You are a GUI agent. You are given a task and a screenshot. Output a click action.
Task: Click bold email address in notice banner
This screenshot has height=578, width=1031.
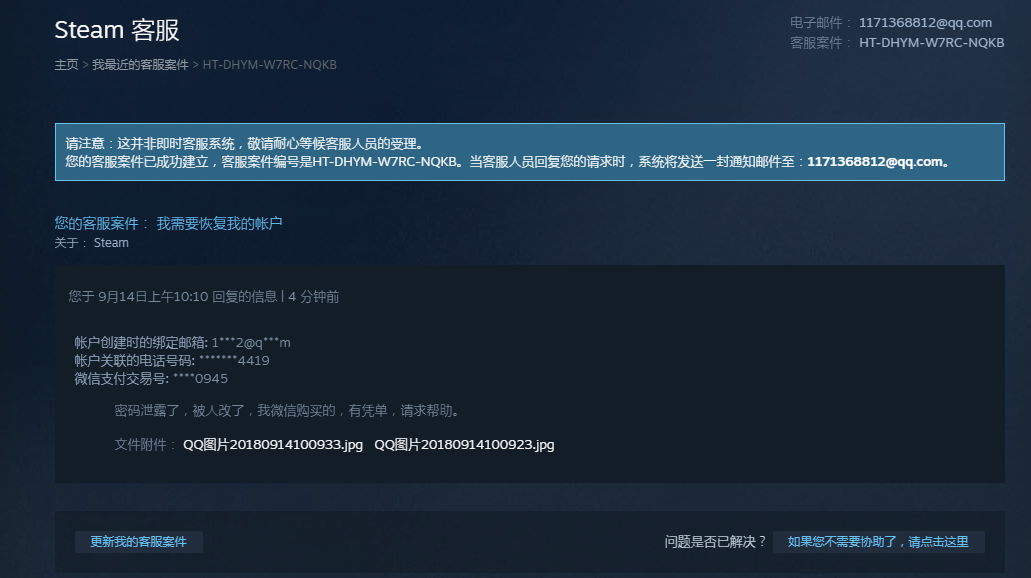(x=875, y=162)
